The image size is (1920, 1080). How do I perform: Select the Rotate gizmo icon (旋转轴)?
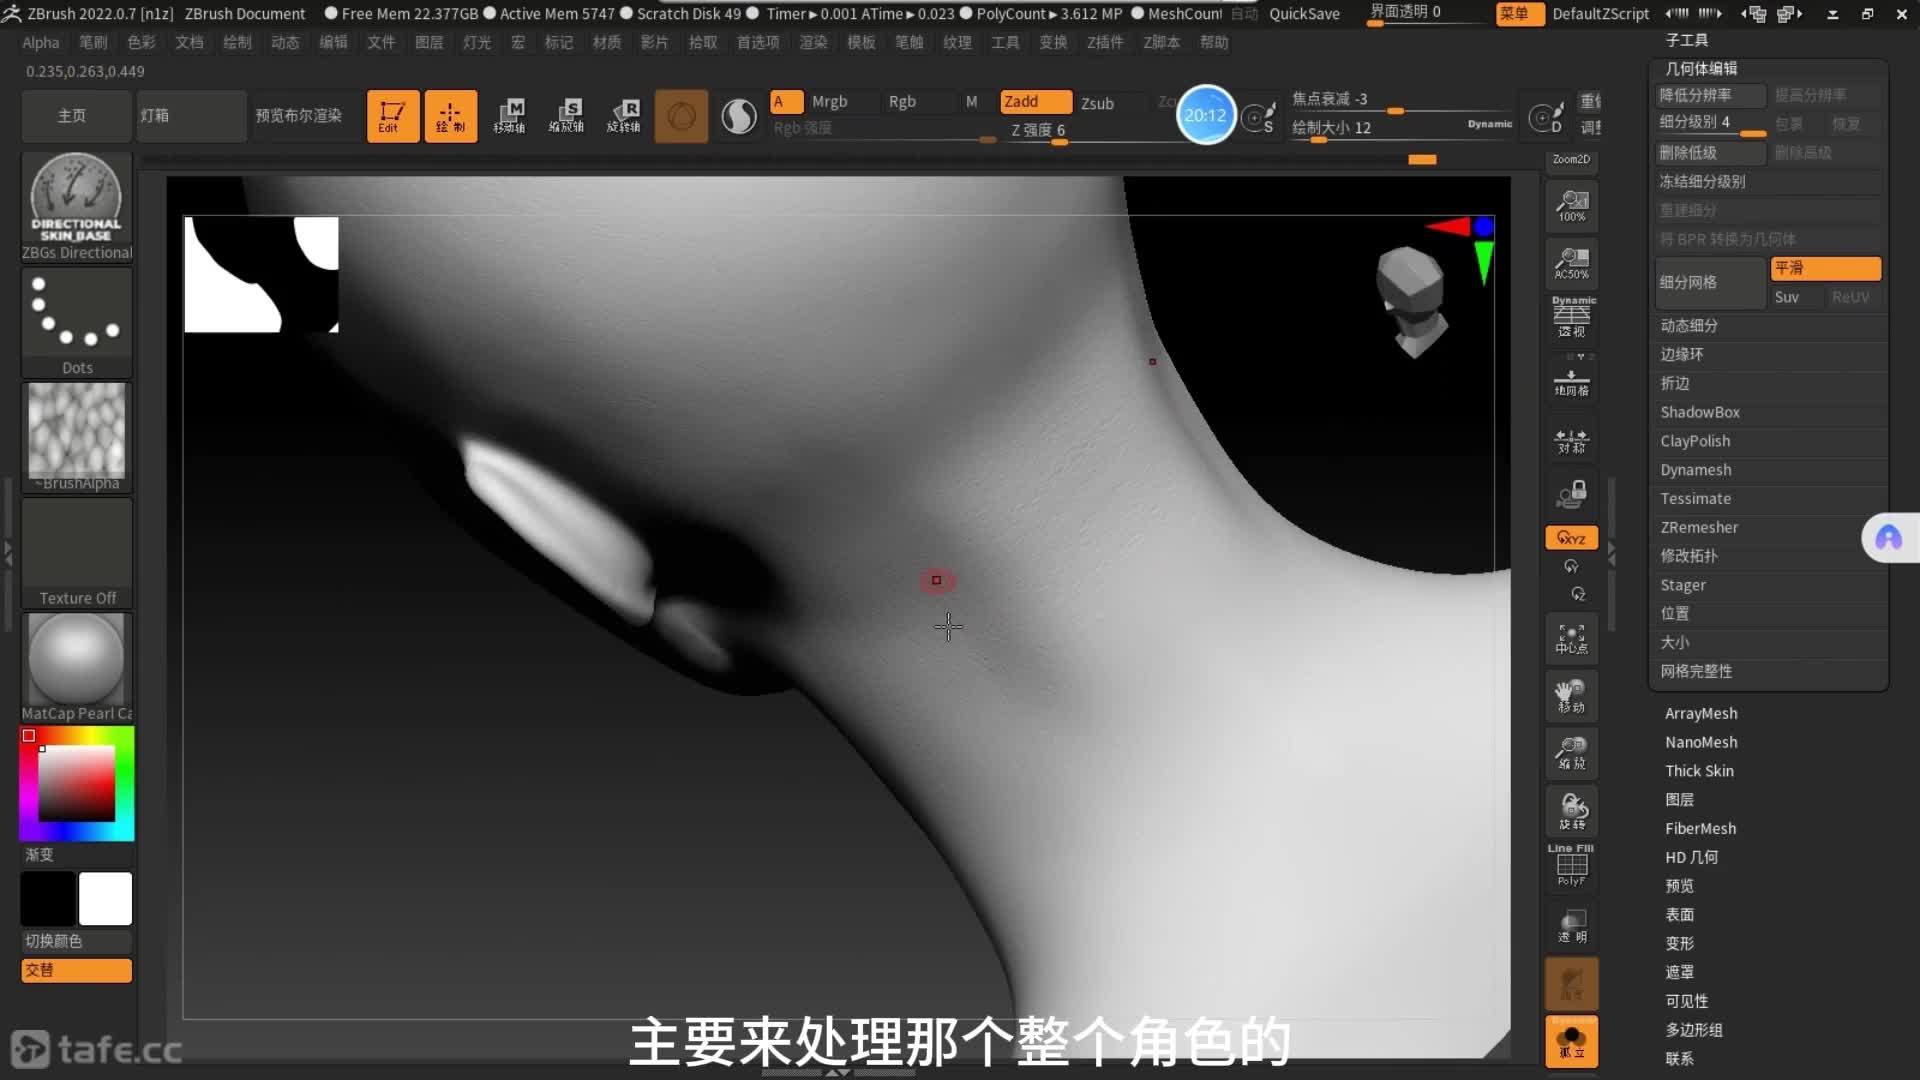[x=624, y=116]
